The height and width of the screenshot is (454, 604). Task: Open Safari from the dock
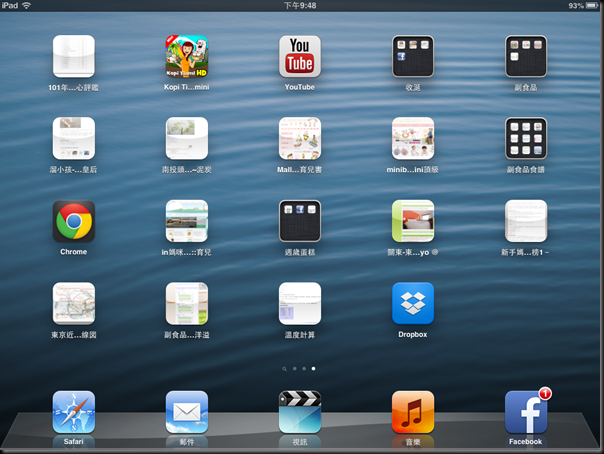tap(74, 412)
